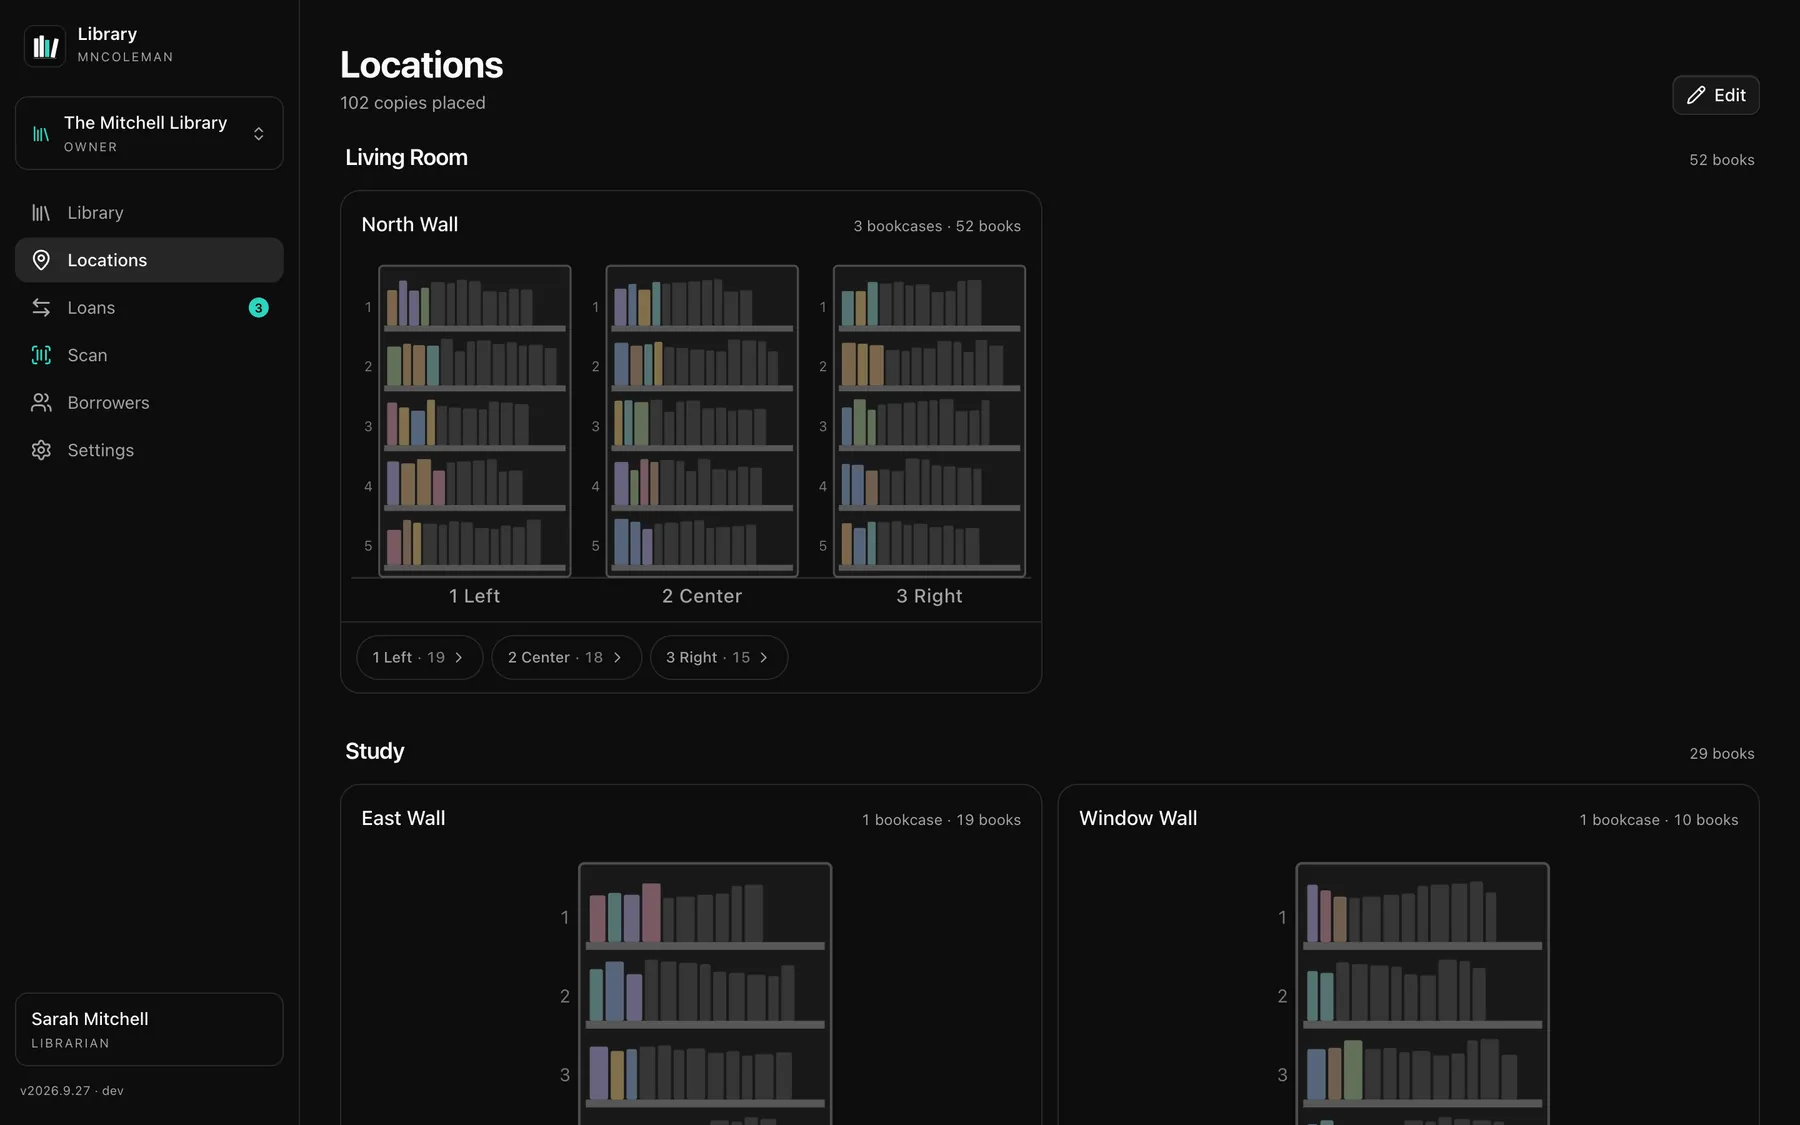Click chevron on the 2 Center chip

point(617,657)
